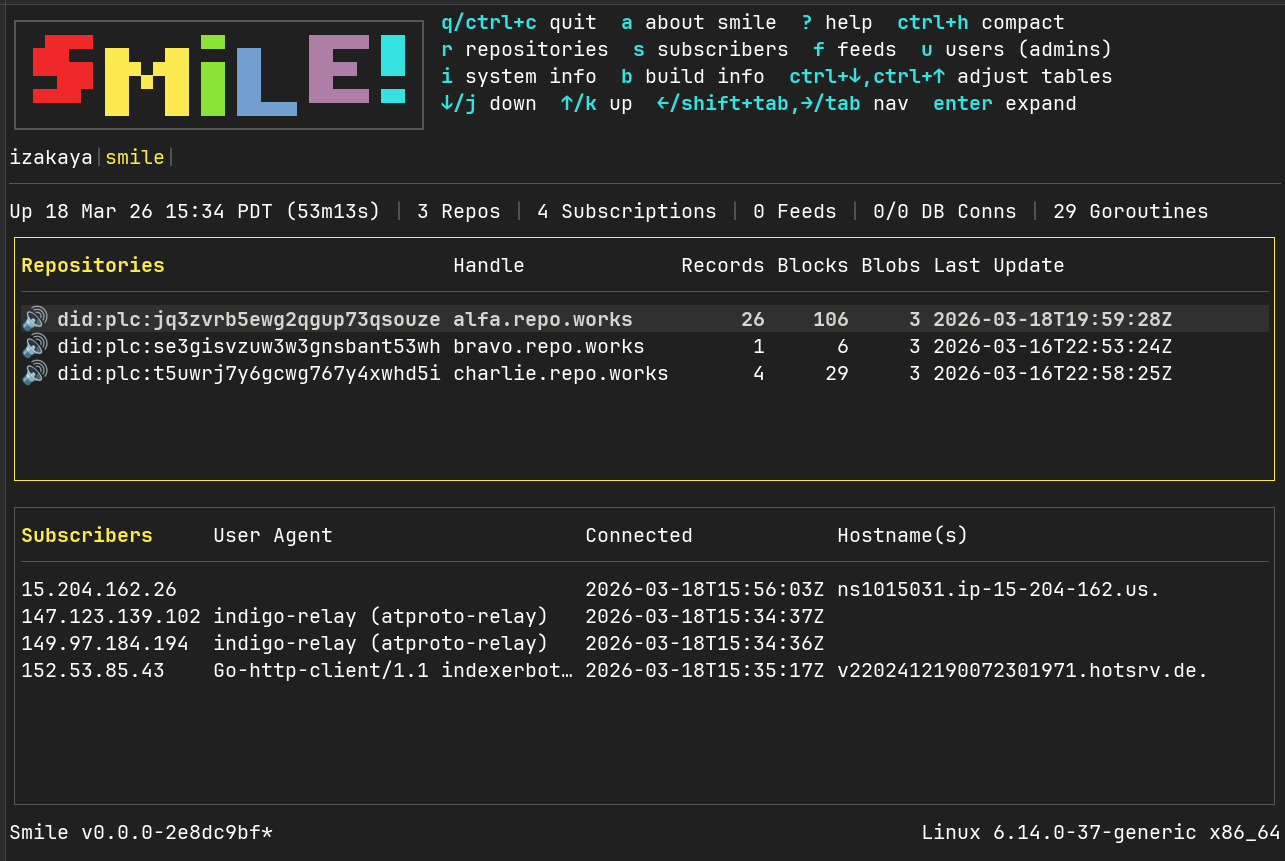
Task: Click the →/tab nav arrow indicator
Action: pyautogui.click(x=828, y=103)
